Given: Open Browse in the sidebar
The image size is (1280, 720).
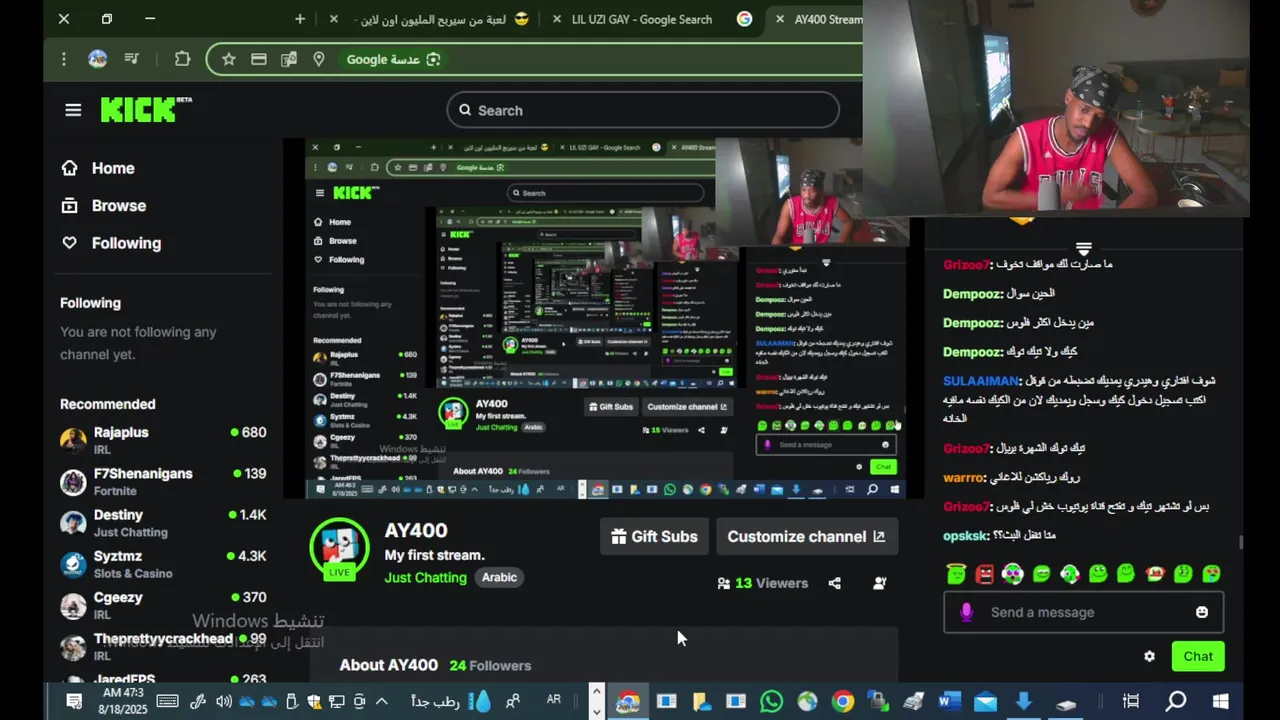Looking at the screenshot, I should pyautogui.click(x=104, y=205).
